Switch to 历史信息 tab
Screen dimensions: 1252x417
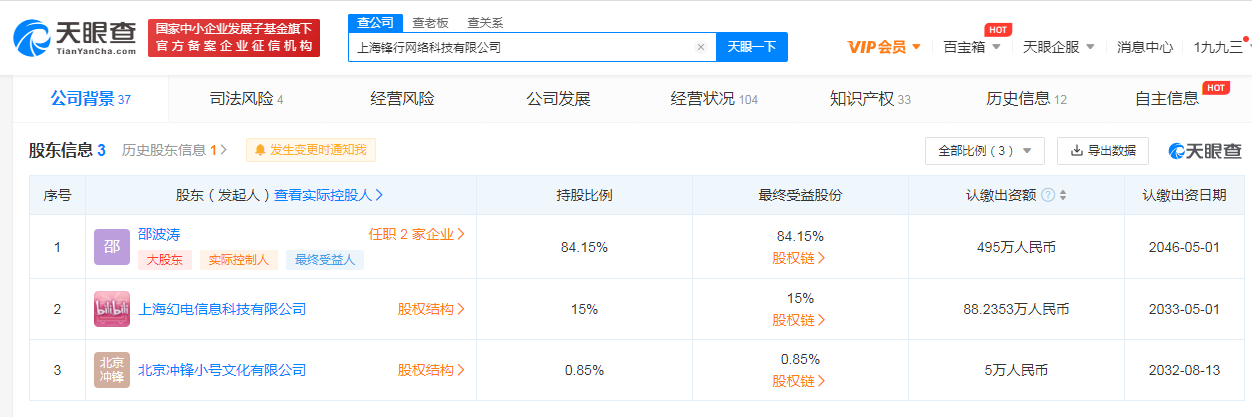(x=1026, y=99)
